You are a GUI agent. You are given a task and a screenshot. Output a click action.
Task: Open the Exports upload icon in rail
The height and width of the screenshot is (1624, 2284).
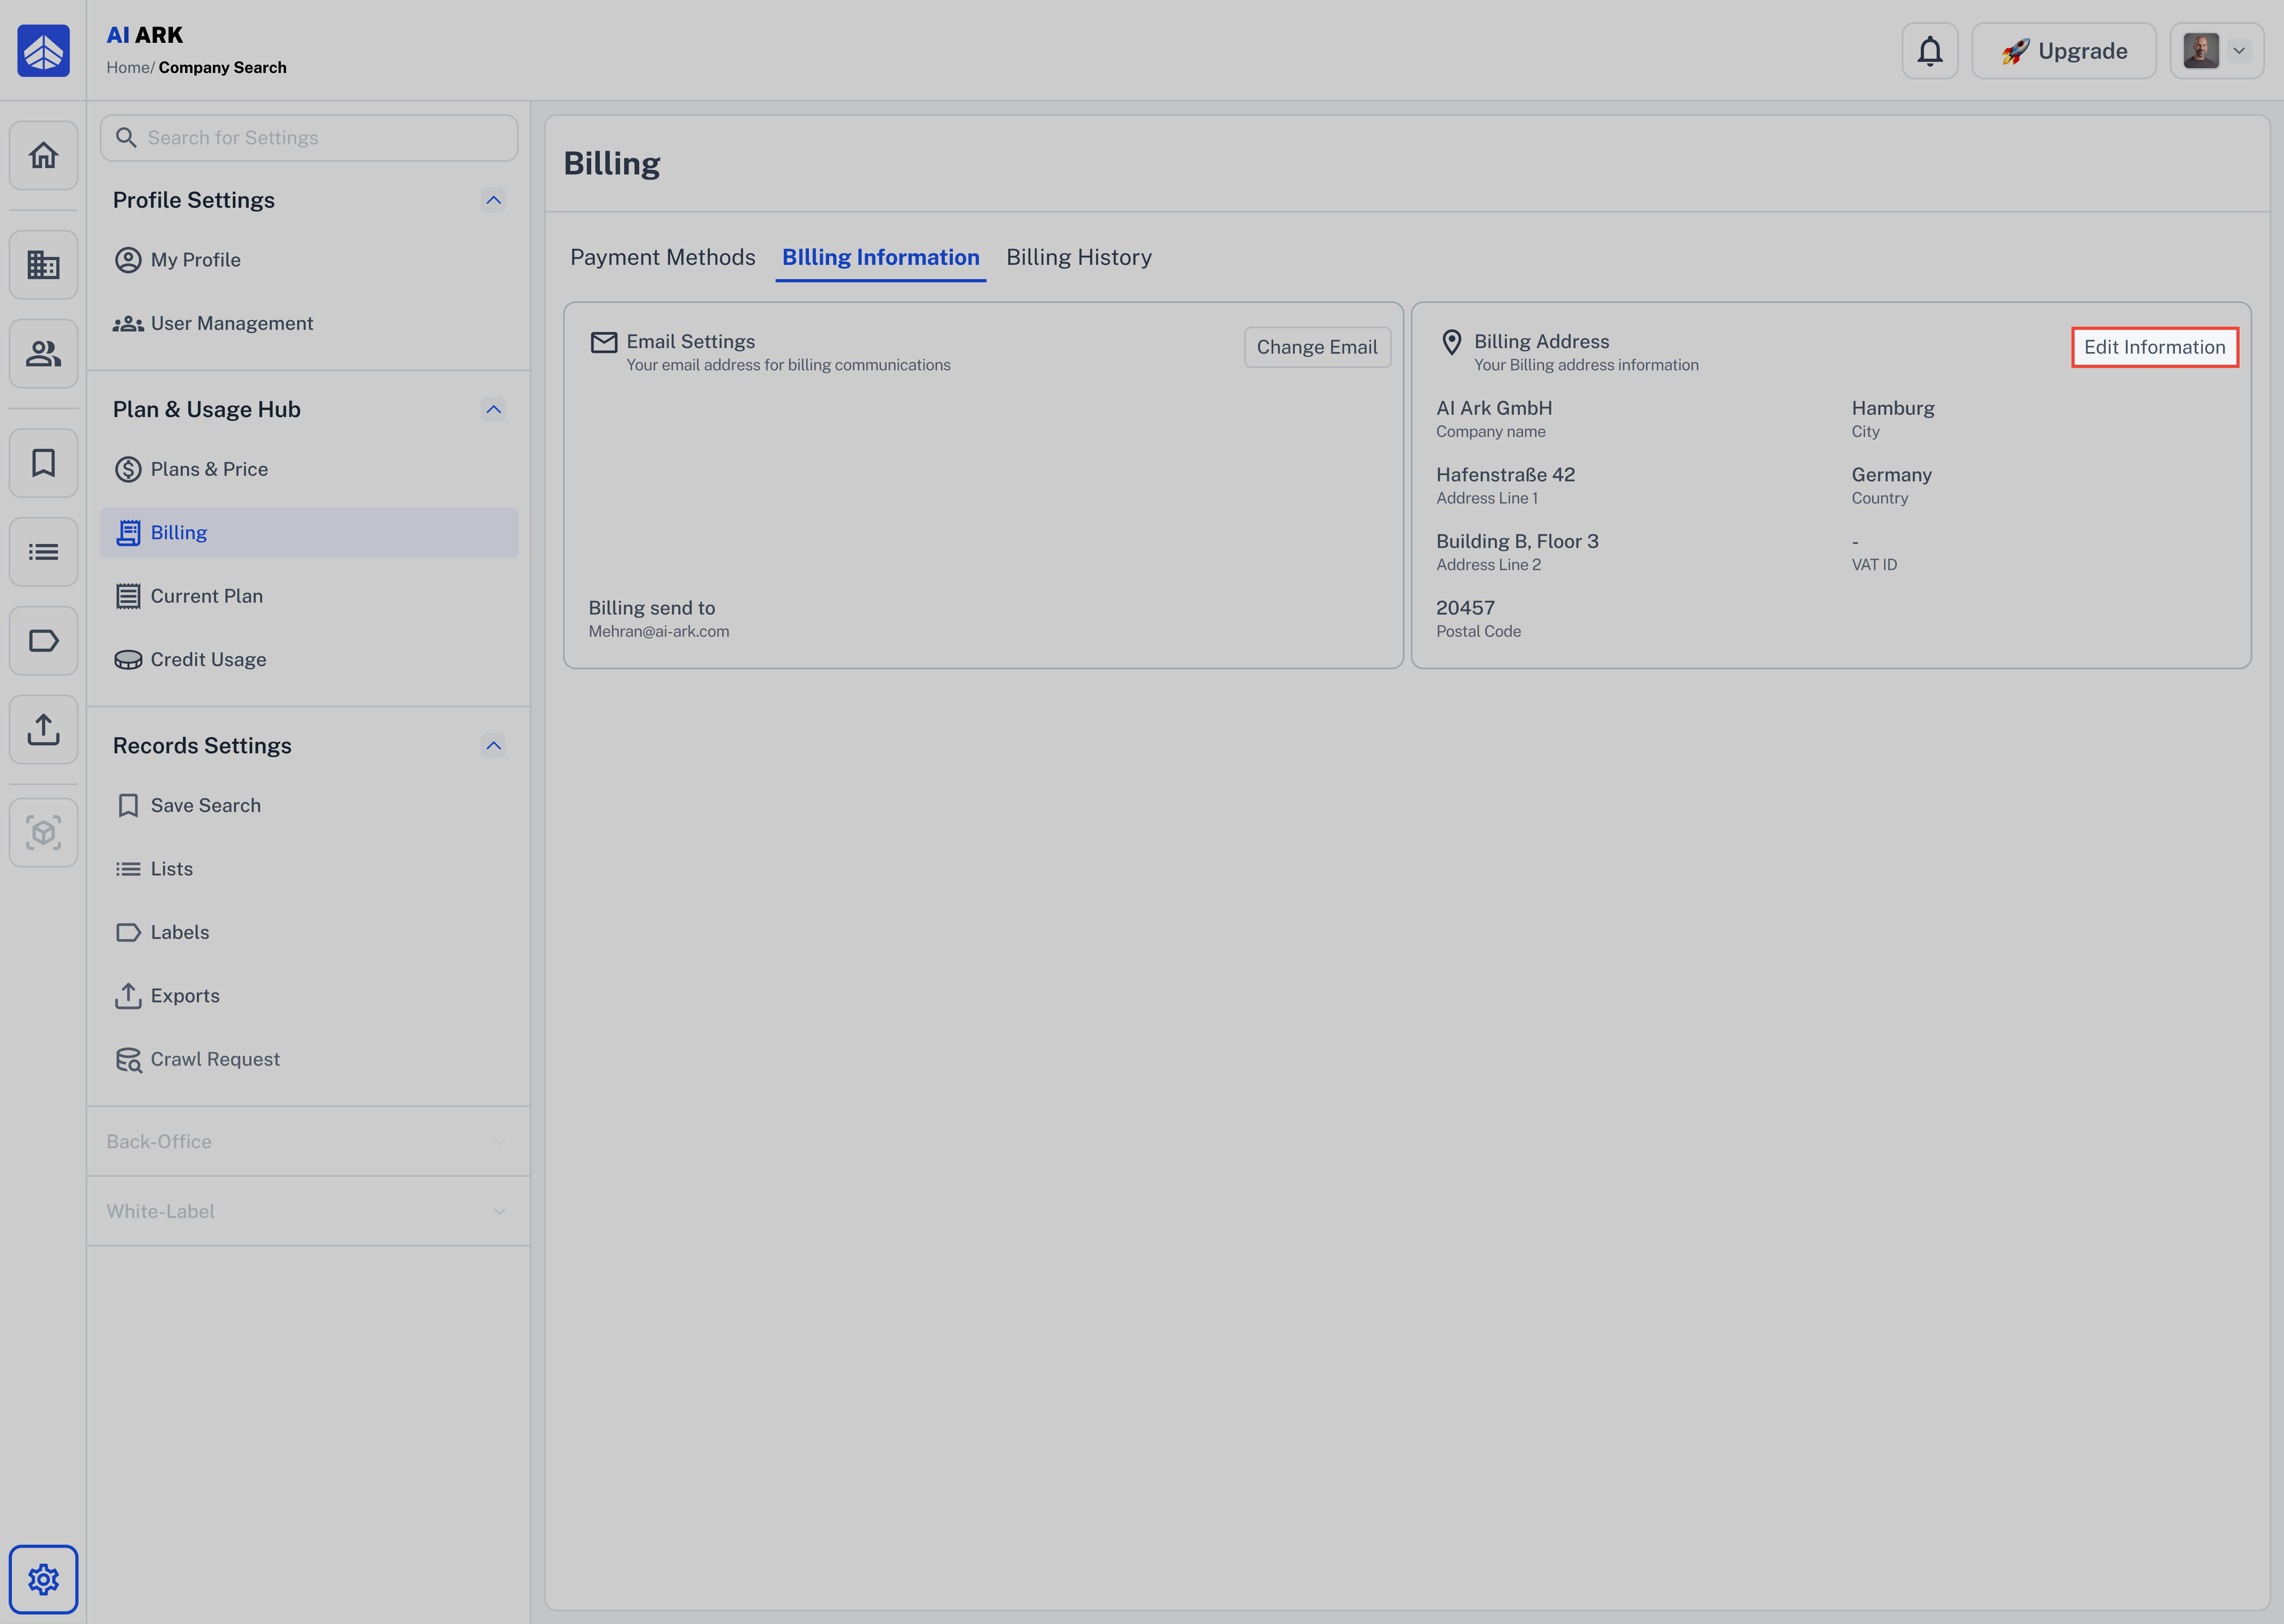tap(43, 729)
